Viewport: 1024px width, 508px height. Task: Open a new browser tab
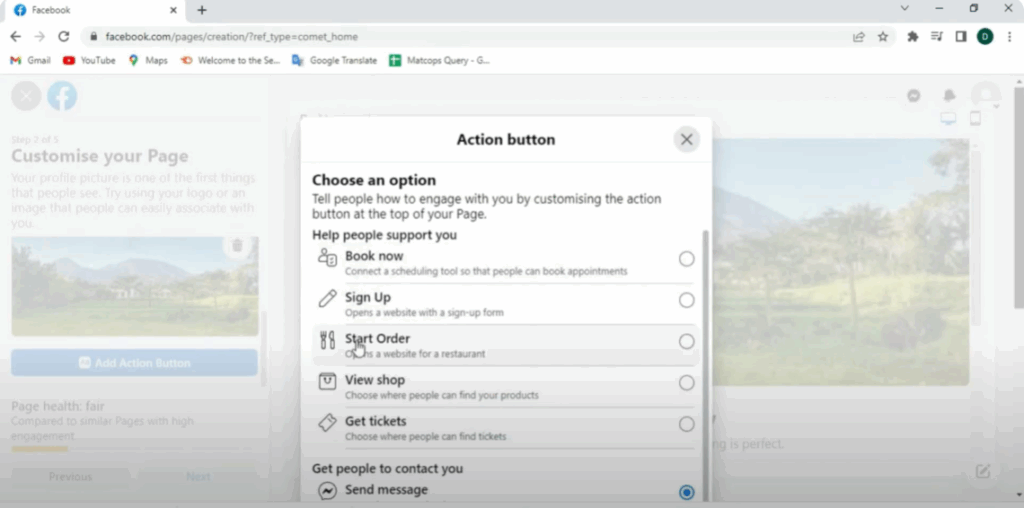pos(202,10)
